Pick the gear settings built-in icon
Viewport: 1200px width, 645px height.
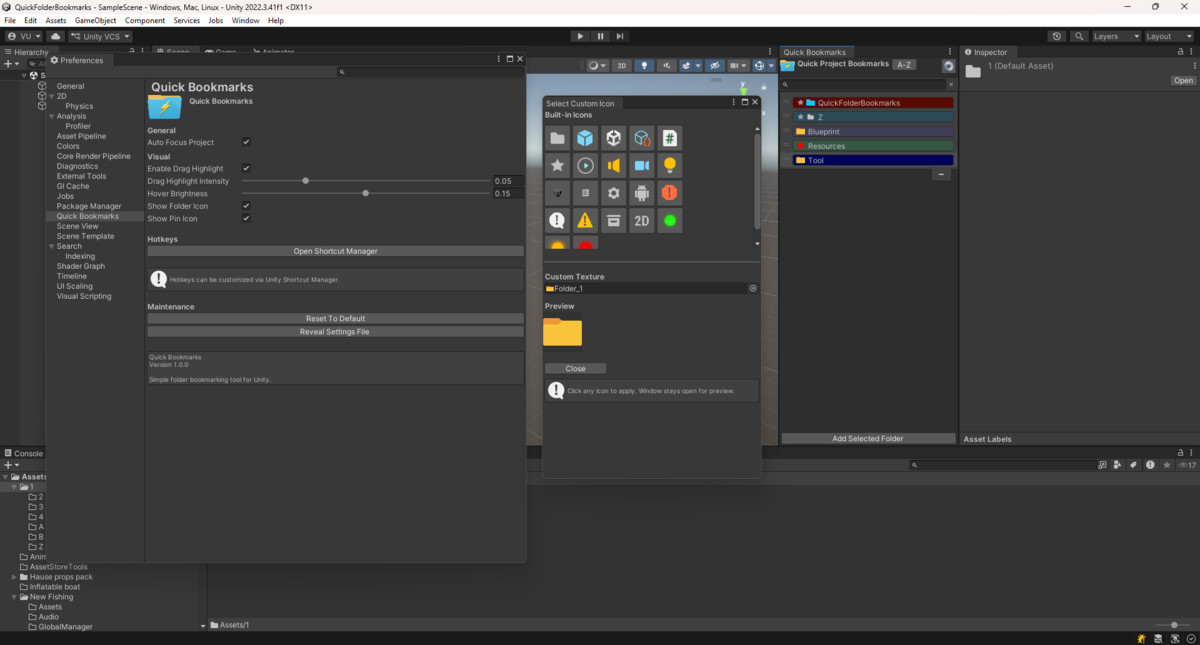click(614, 193)
